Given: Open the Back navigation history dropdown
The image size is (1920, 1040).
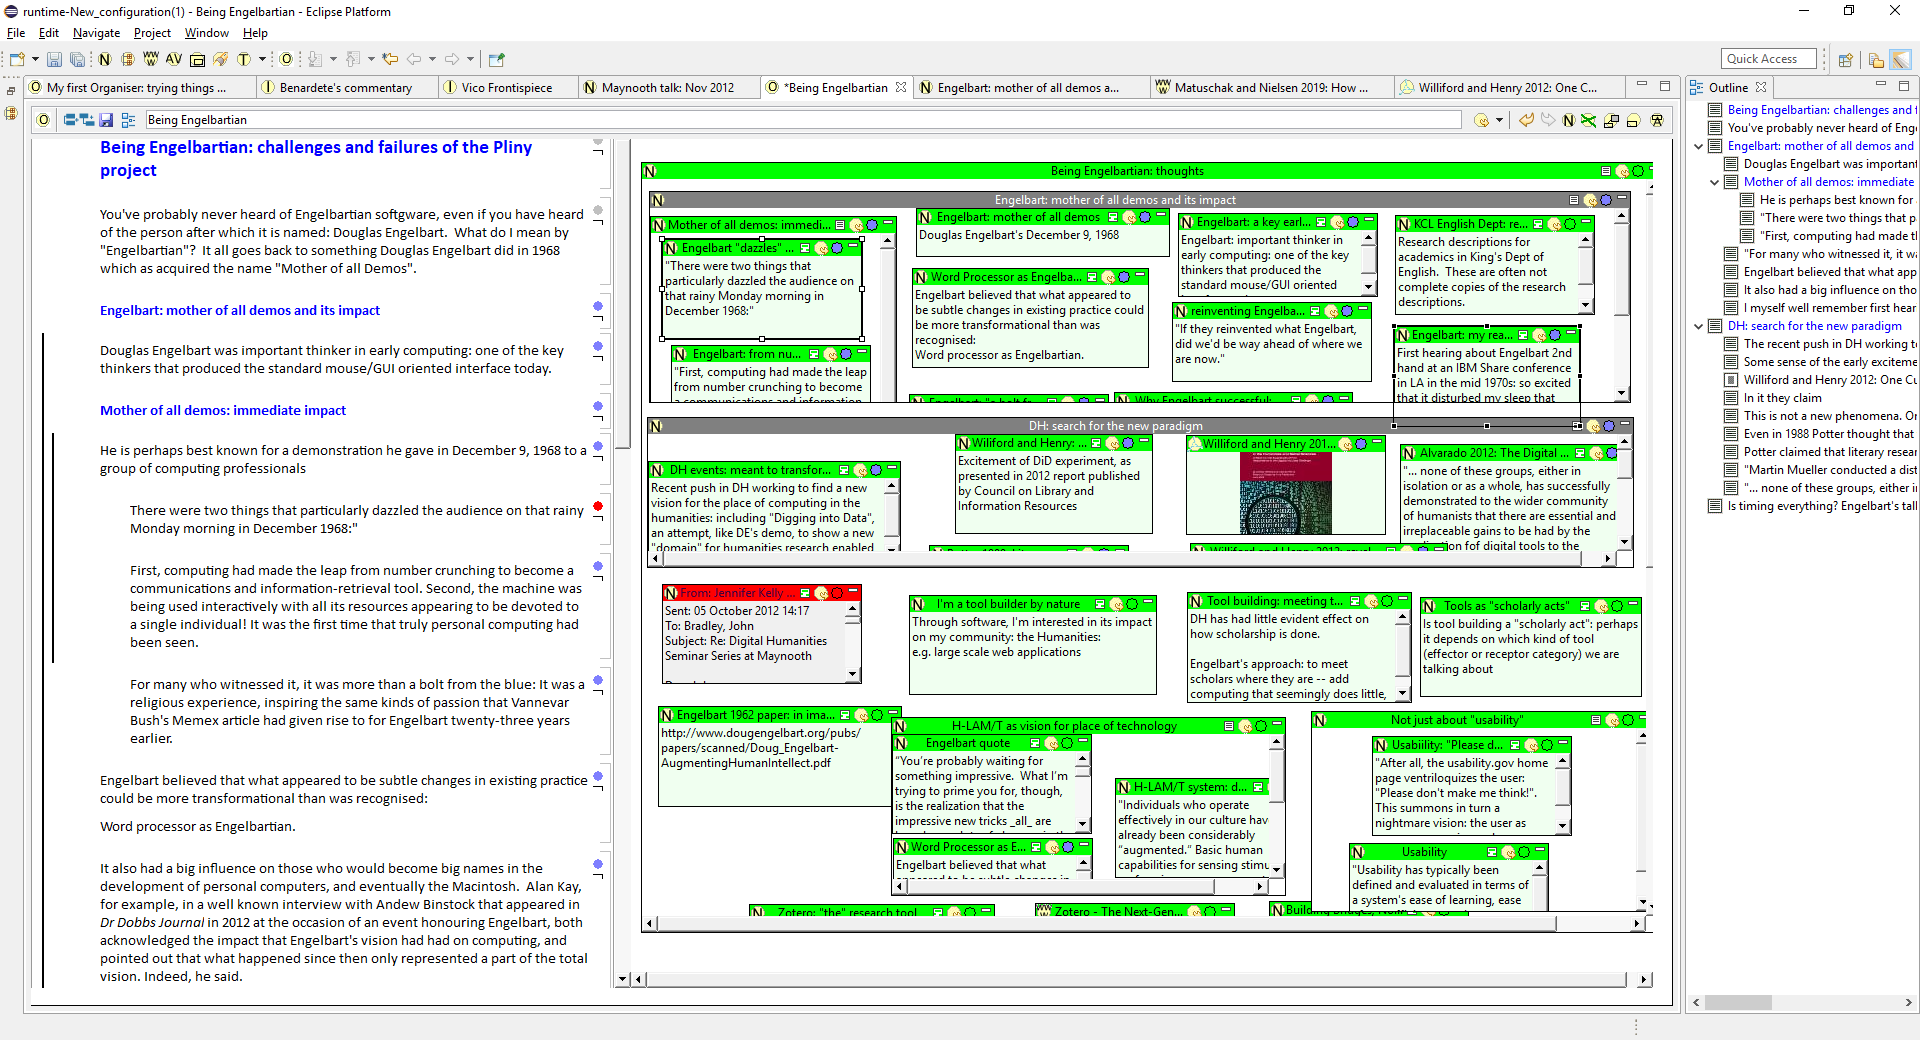Looking at the screenshot, I should tap(432, 60).
